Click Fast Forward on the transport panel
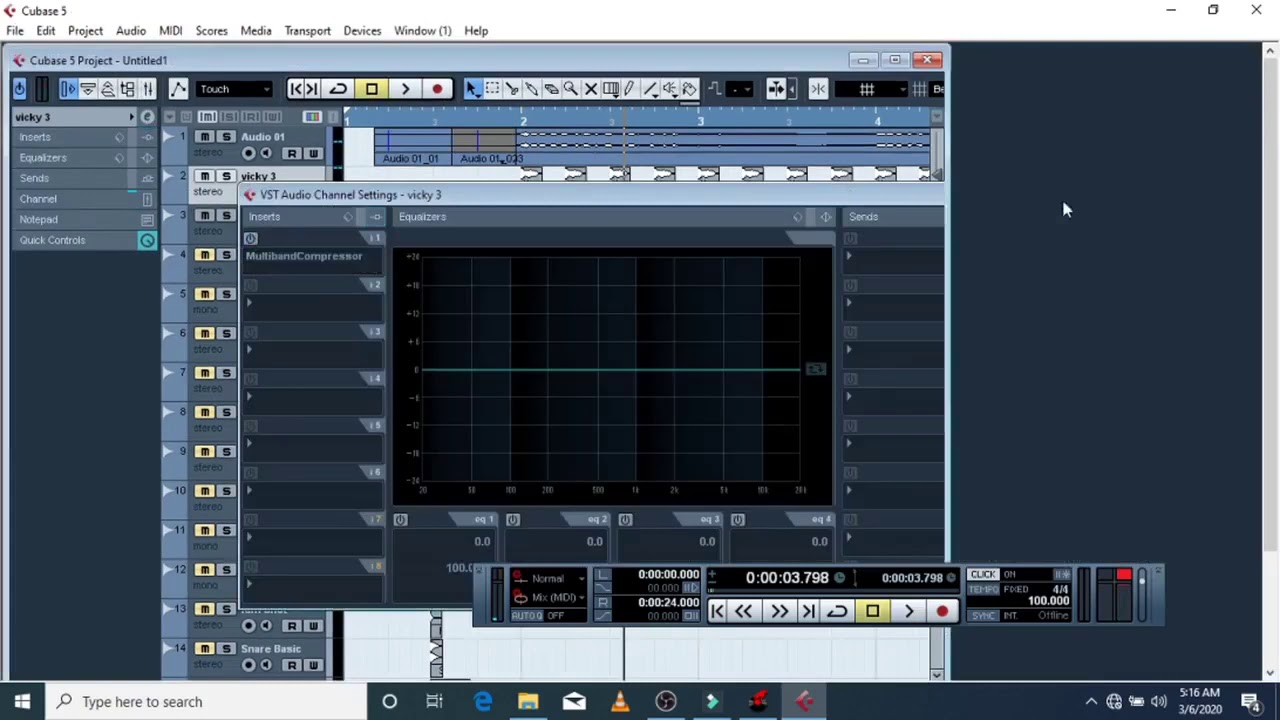 pos(779,611)
